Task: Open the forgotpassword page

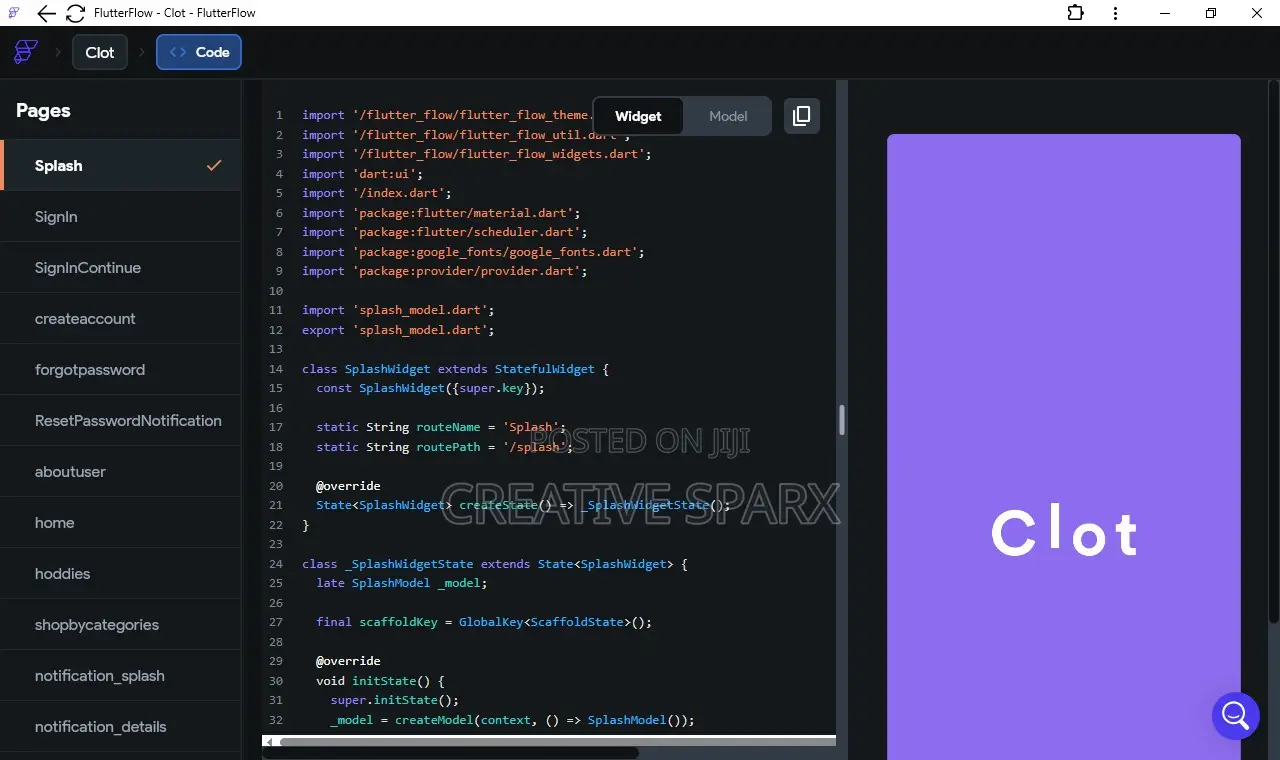Action: [121, 369]
